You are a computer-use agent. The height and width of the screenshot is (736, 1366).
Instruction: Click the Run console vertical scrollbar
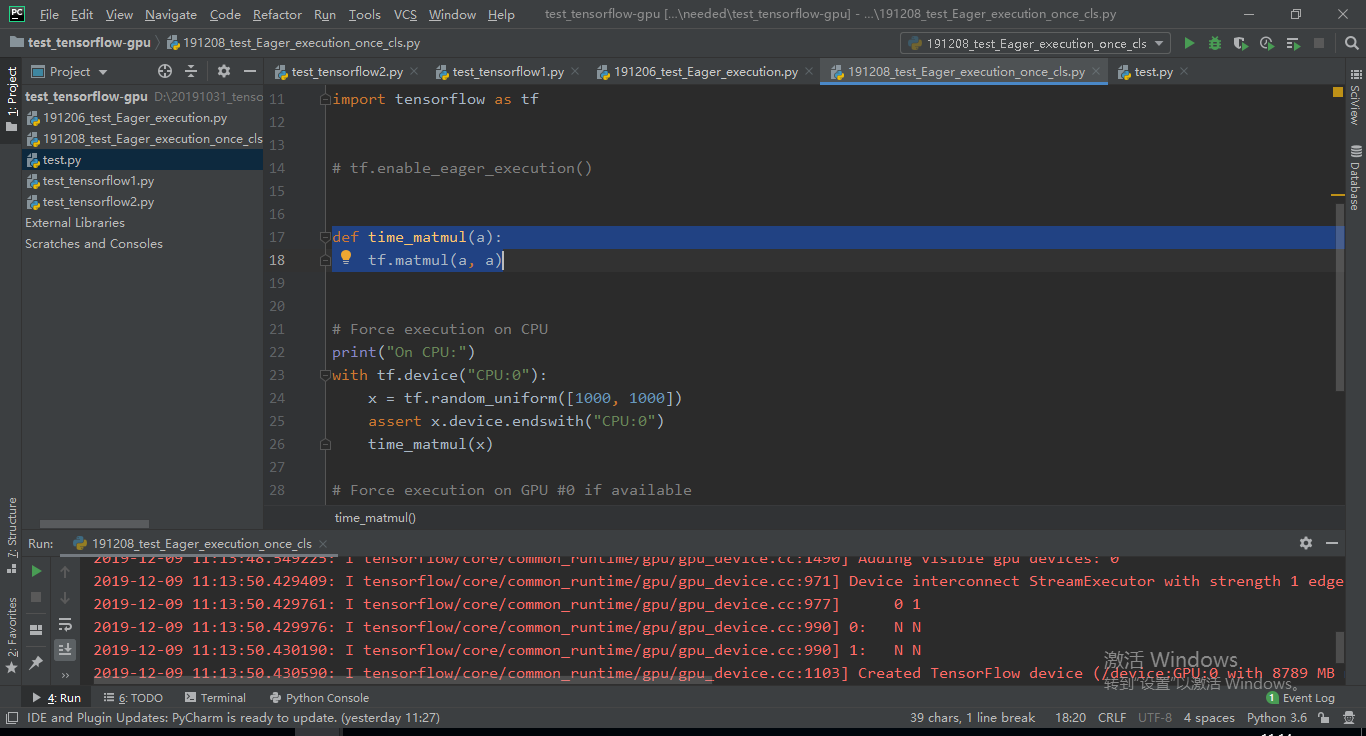(x=1340, y=648)
